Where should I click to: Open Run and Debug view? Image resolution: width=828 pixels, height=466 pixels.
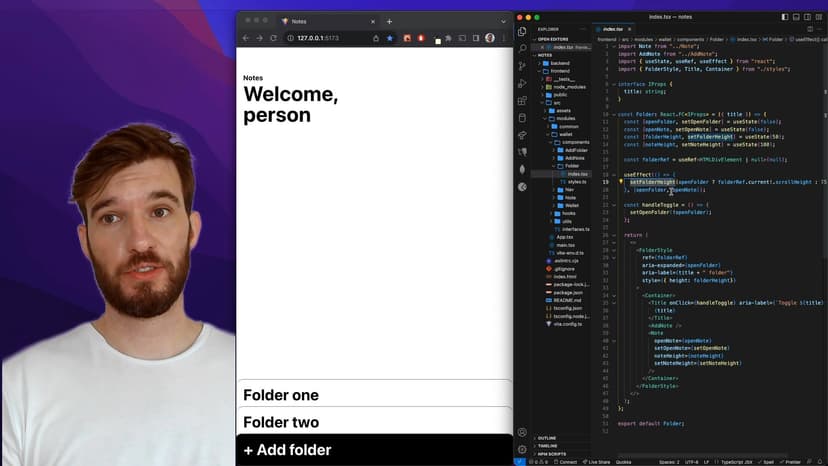tap(522, 83)
